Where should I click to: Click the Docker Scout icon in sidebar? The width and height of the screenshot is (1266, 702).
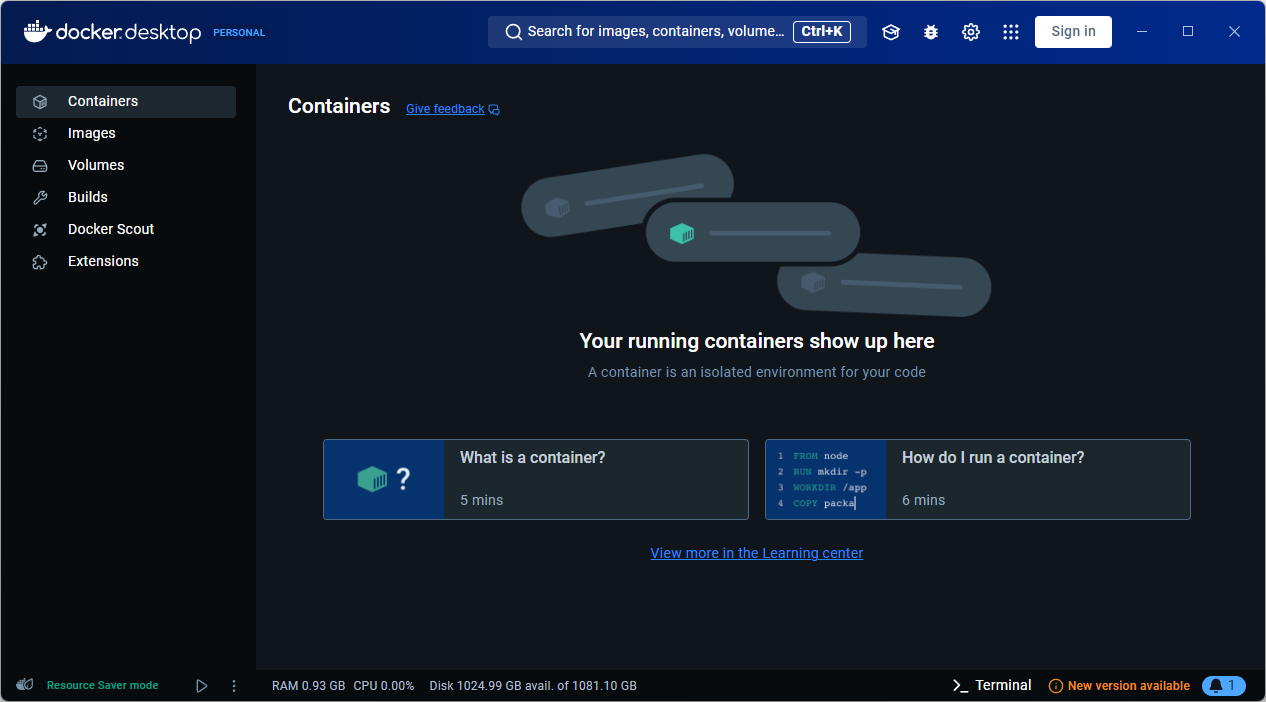click(x=40, y=230)
